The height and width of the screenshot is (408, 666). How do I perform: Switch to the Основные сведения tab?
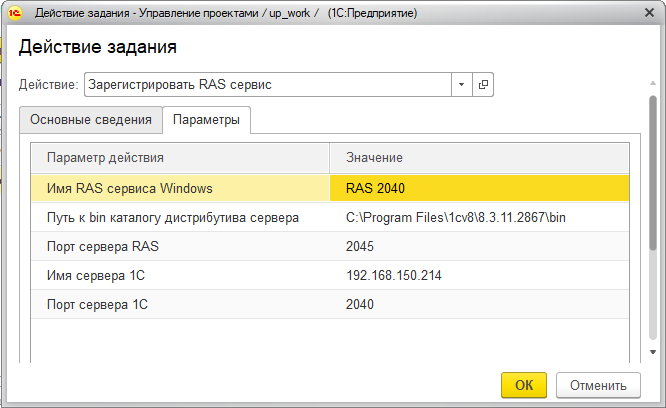[91, 120]
